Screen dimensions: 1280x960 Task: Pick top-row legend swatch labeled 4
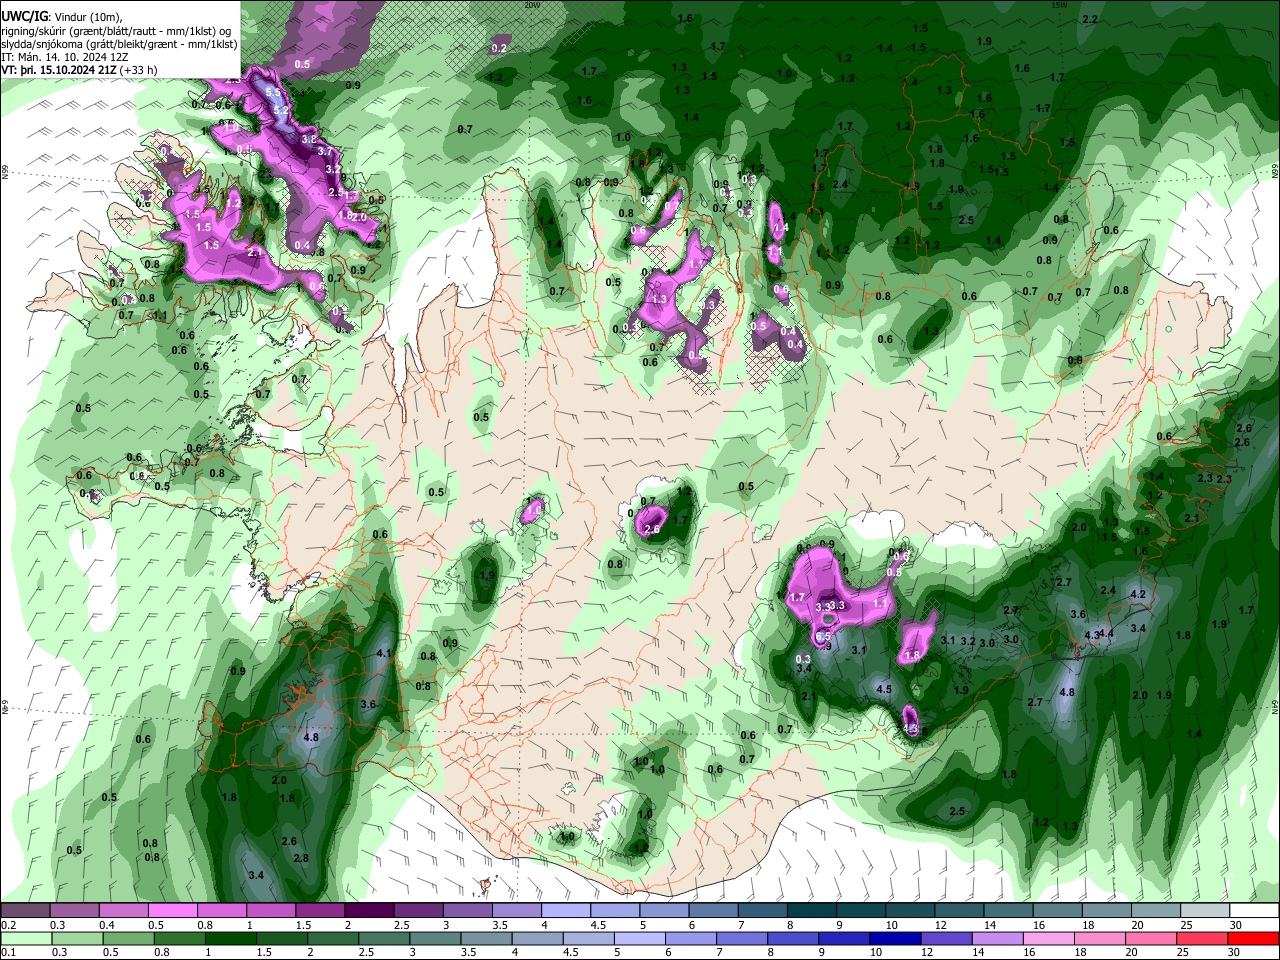click(x=565, y=911)
